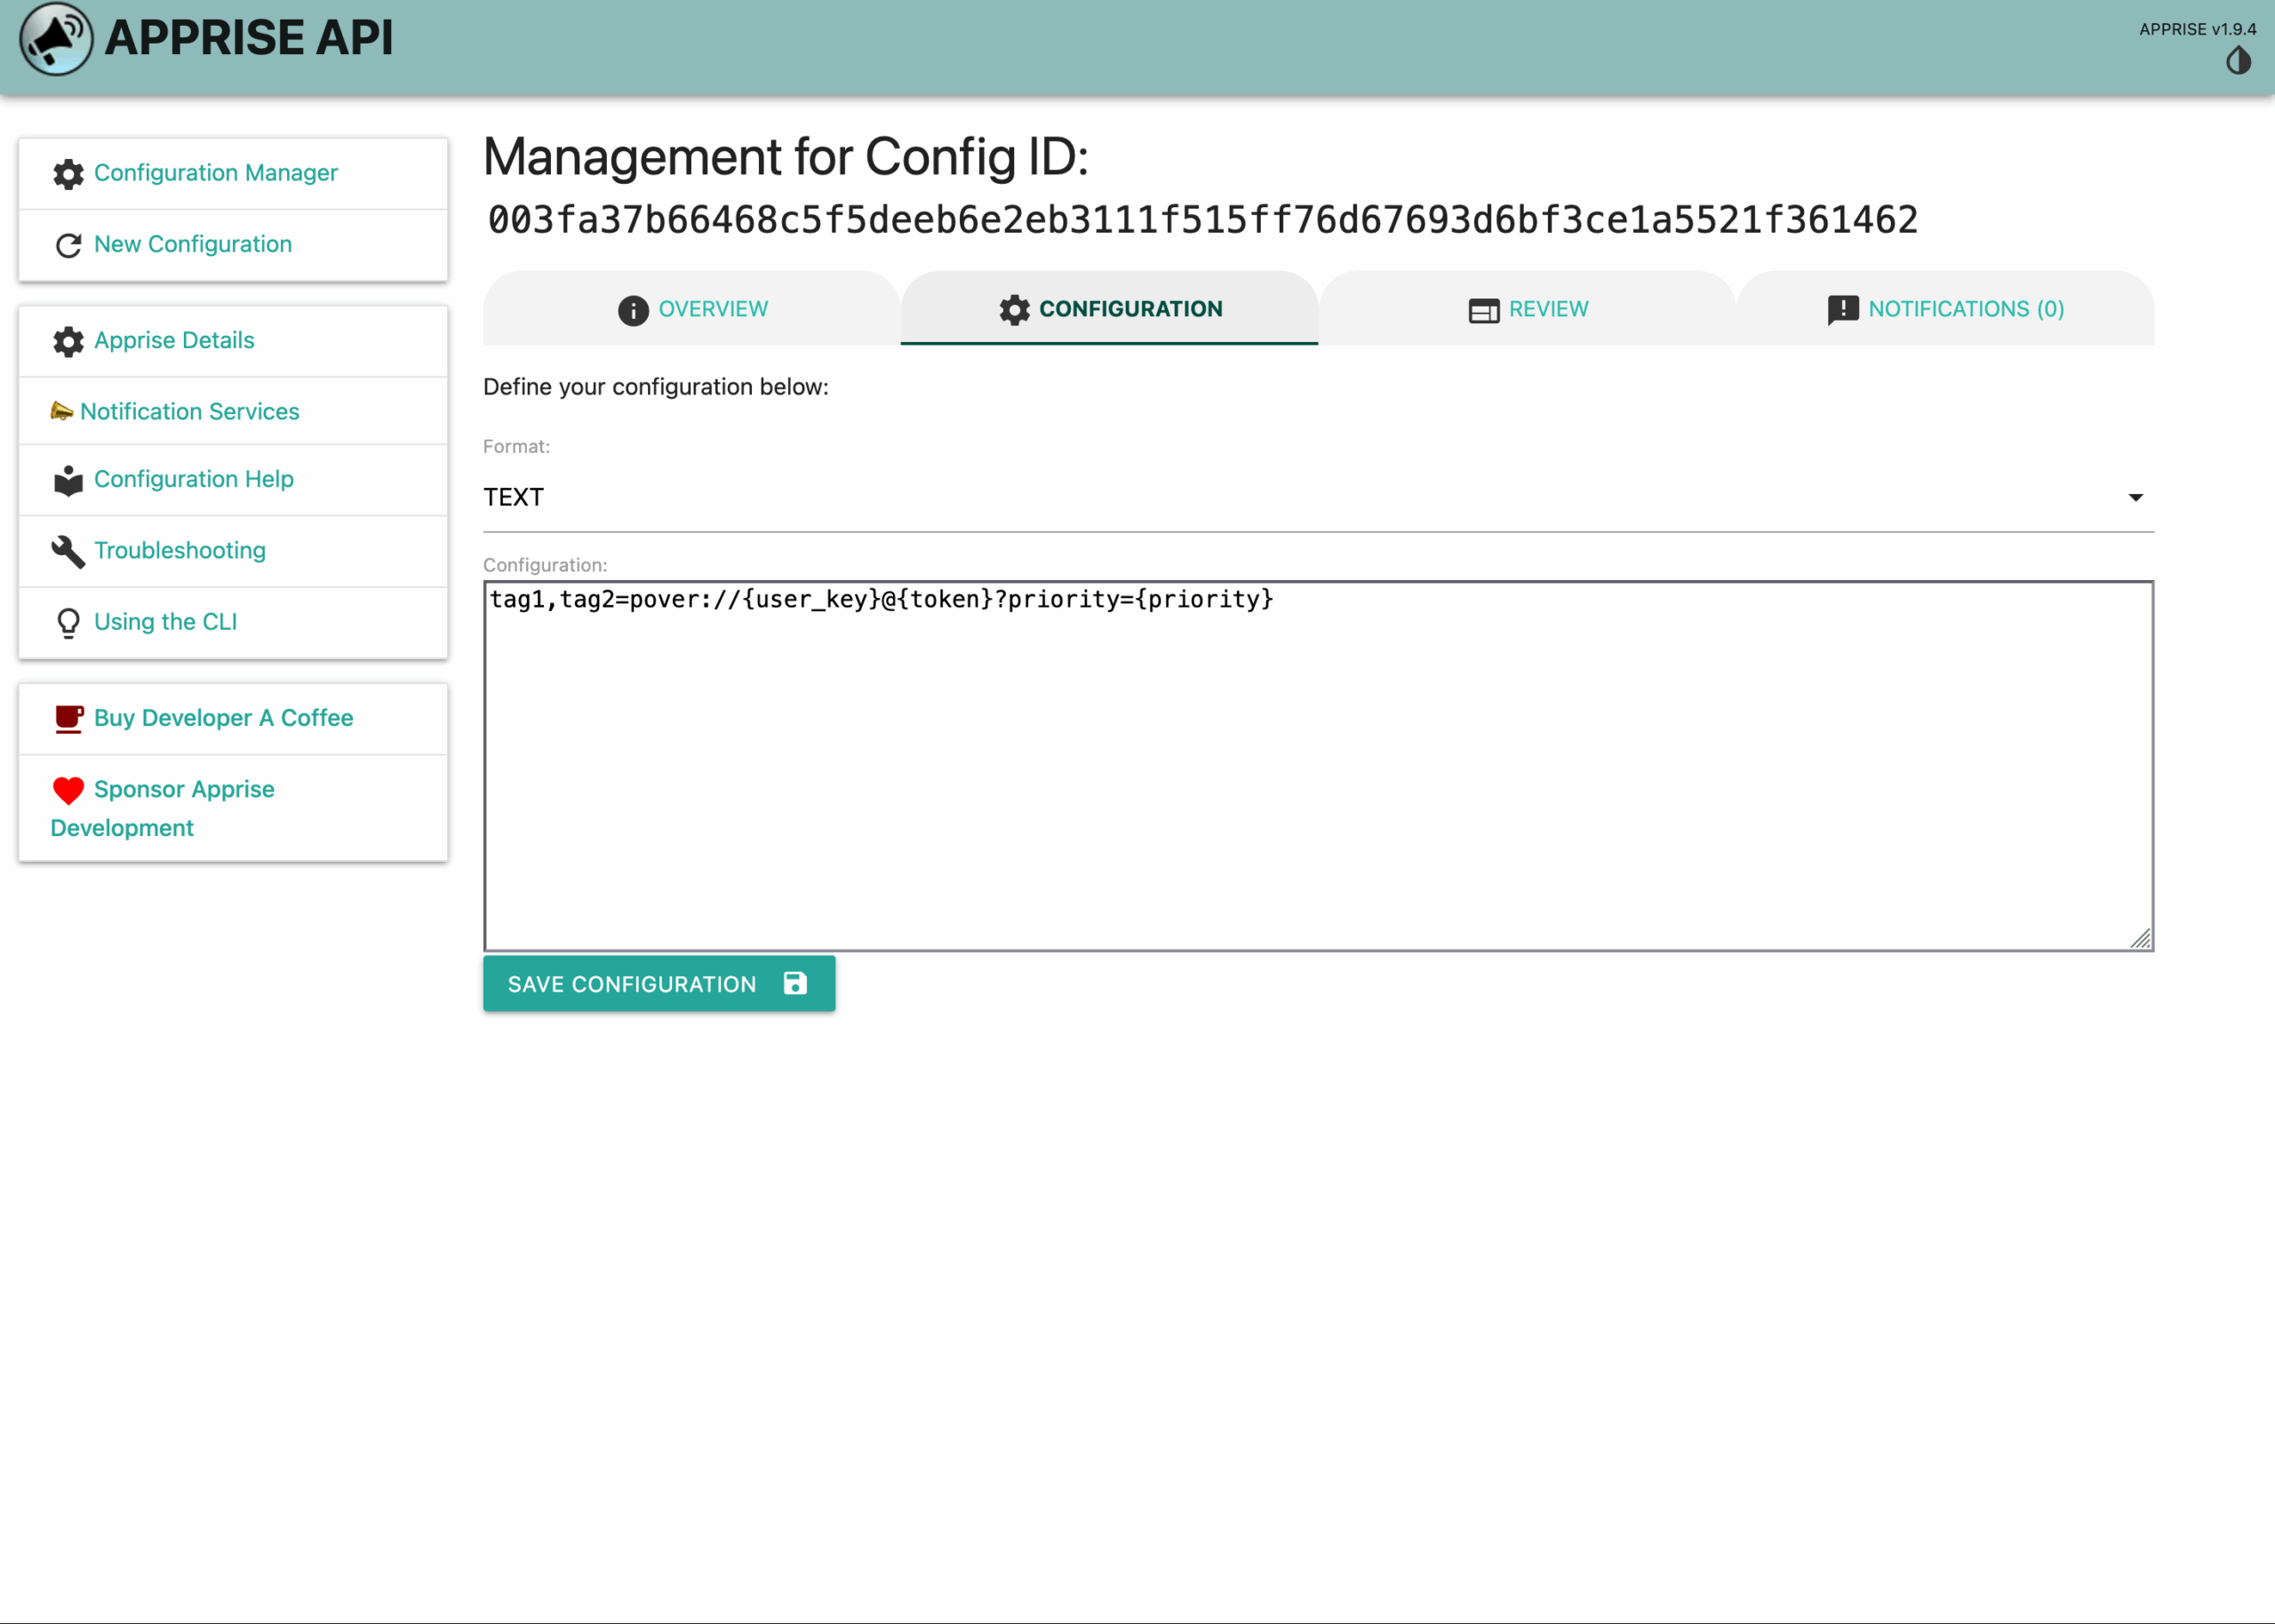Toggle the dark mode contrast icon

2238,62
